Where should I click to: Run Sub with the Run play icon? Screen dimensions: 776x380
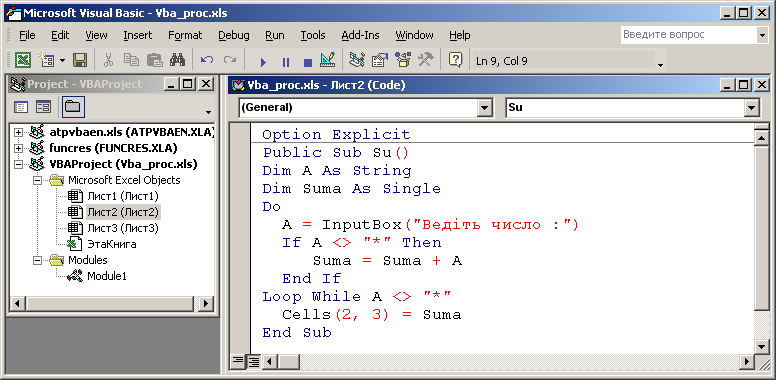coord(263,61)
